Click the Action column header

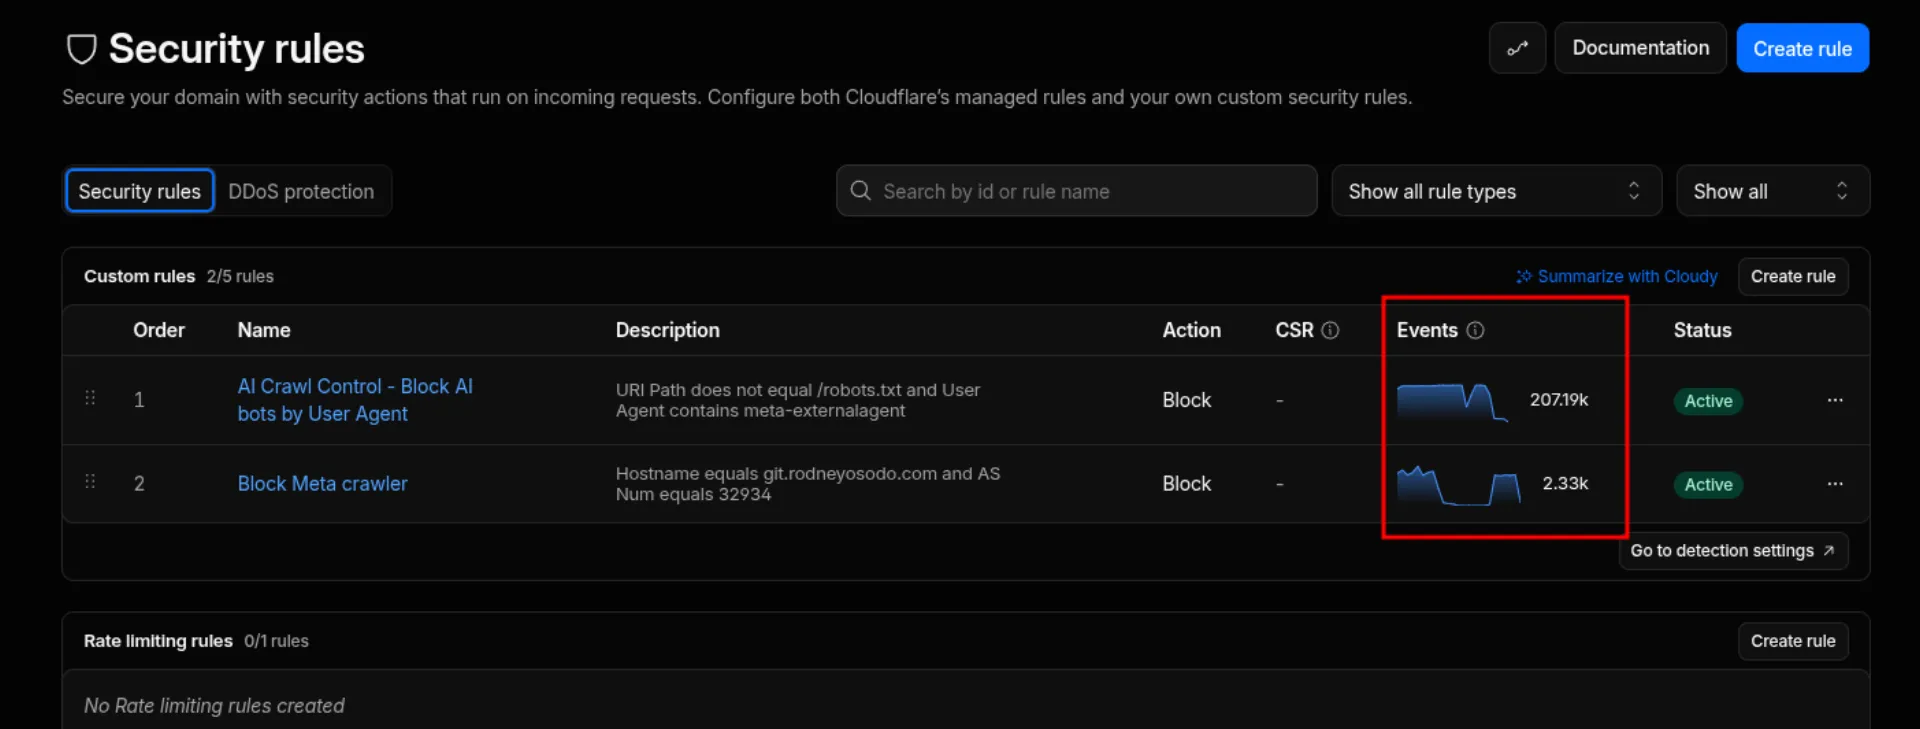tap(1191, 330)
